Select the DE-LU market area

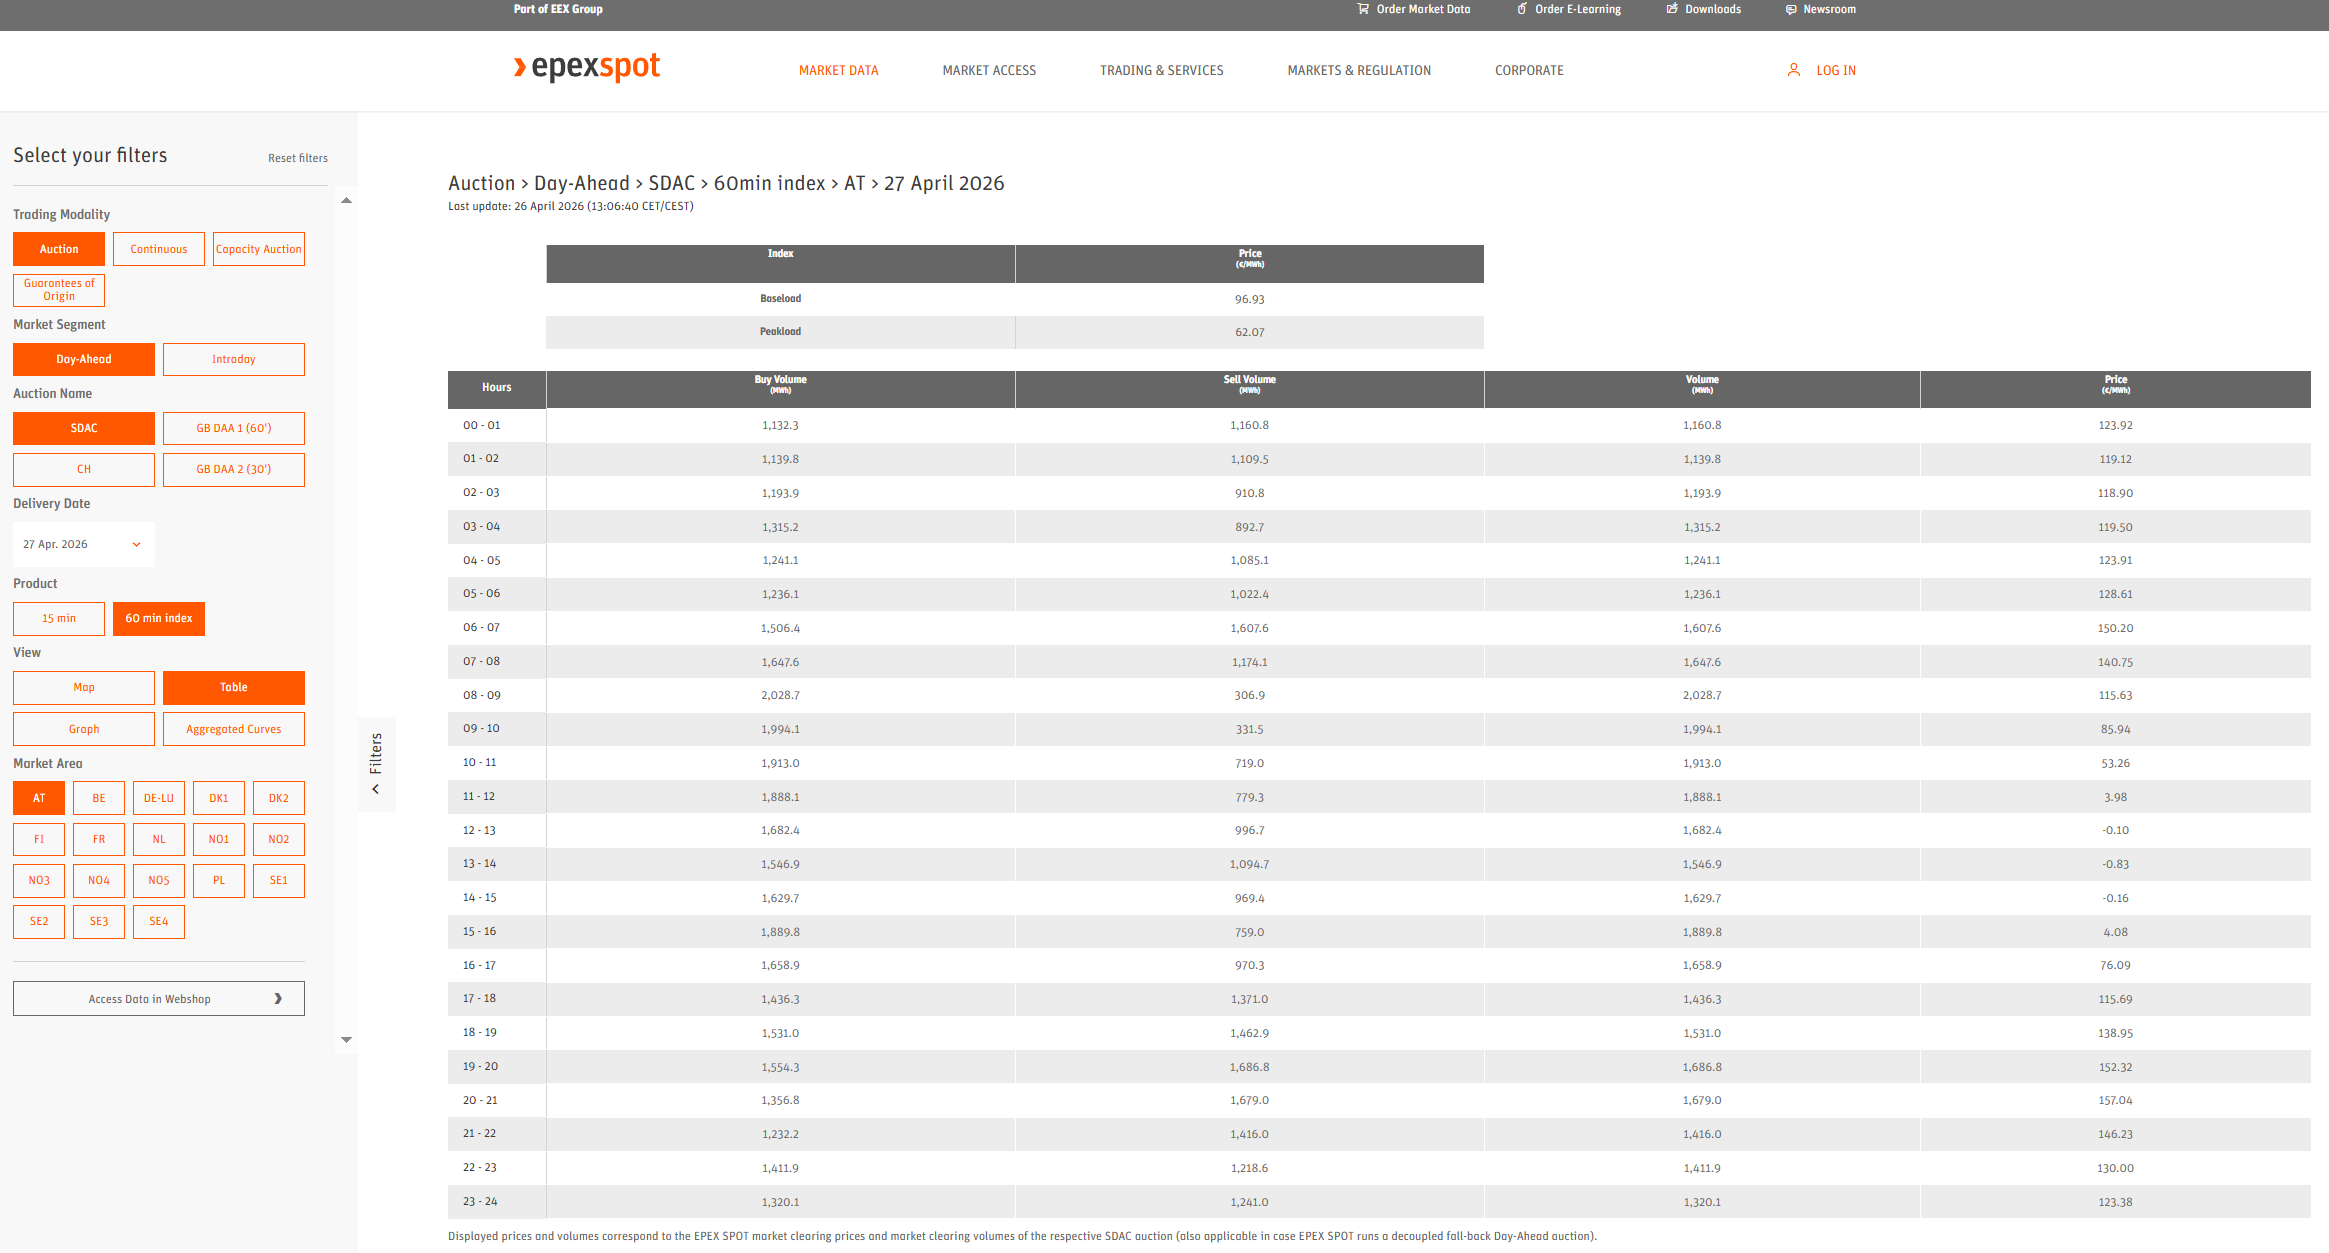pos(158,798)
